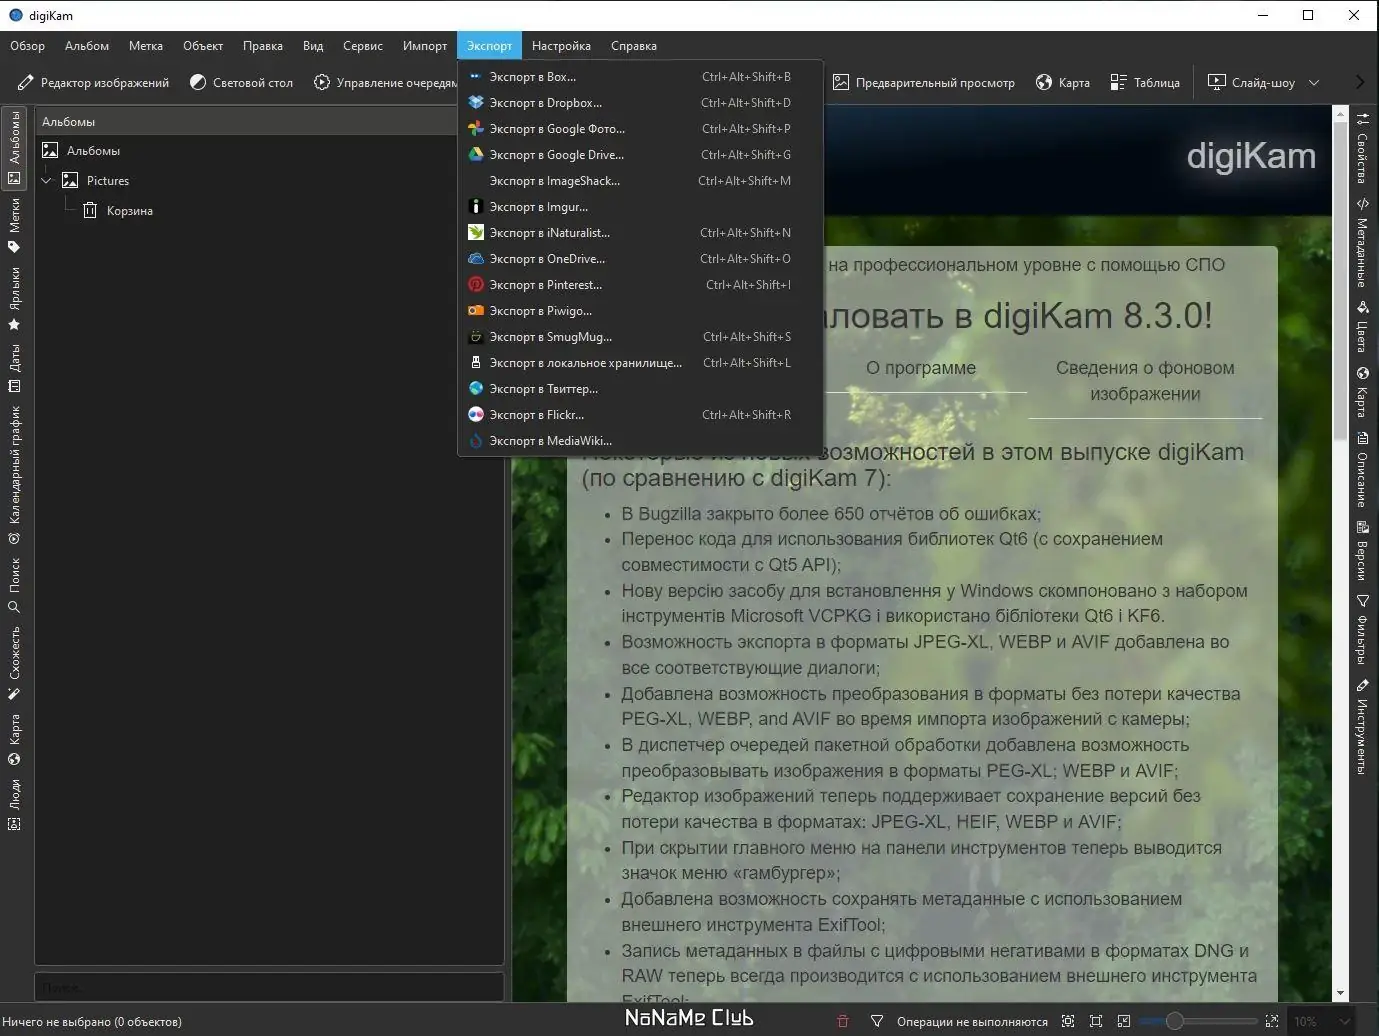The width and height of the screenshot is (1379, 1036).
Task: Open the Даты sidebar tab
Action: 14,368
